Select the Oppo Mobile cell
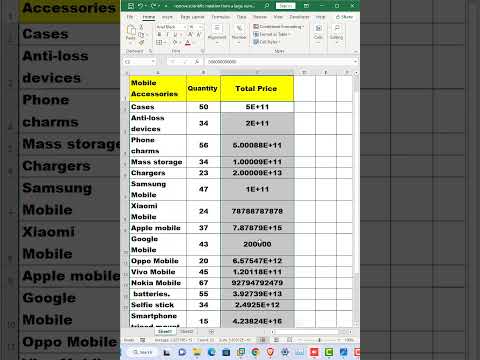Viewport: 480px width, 360px height. (158, 261)
